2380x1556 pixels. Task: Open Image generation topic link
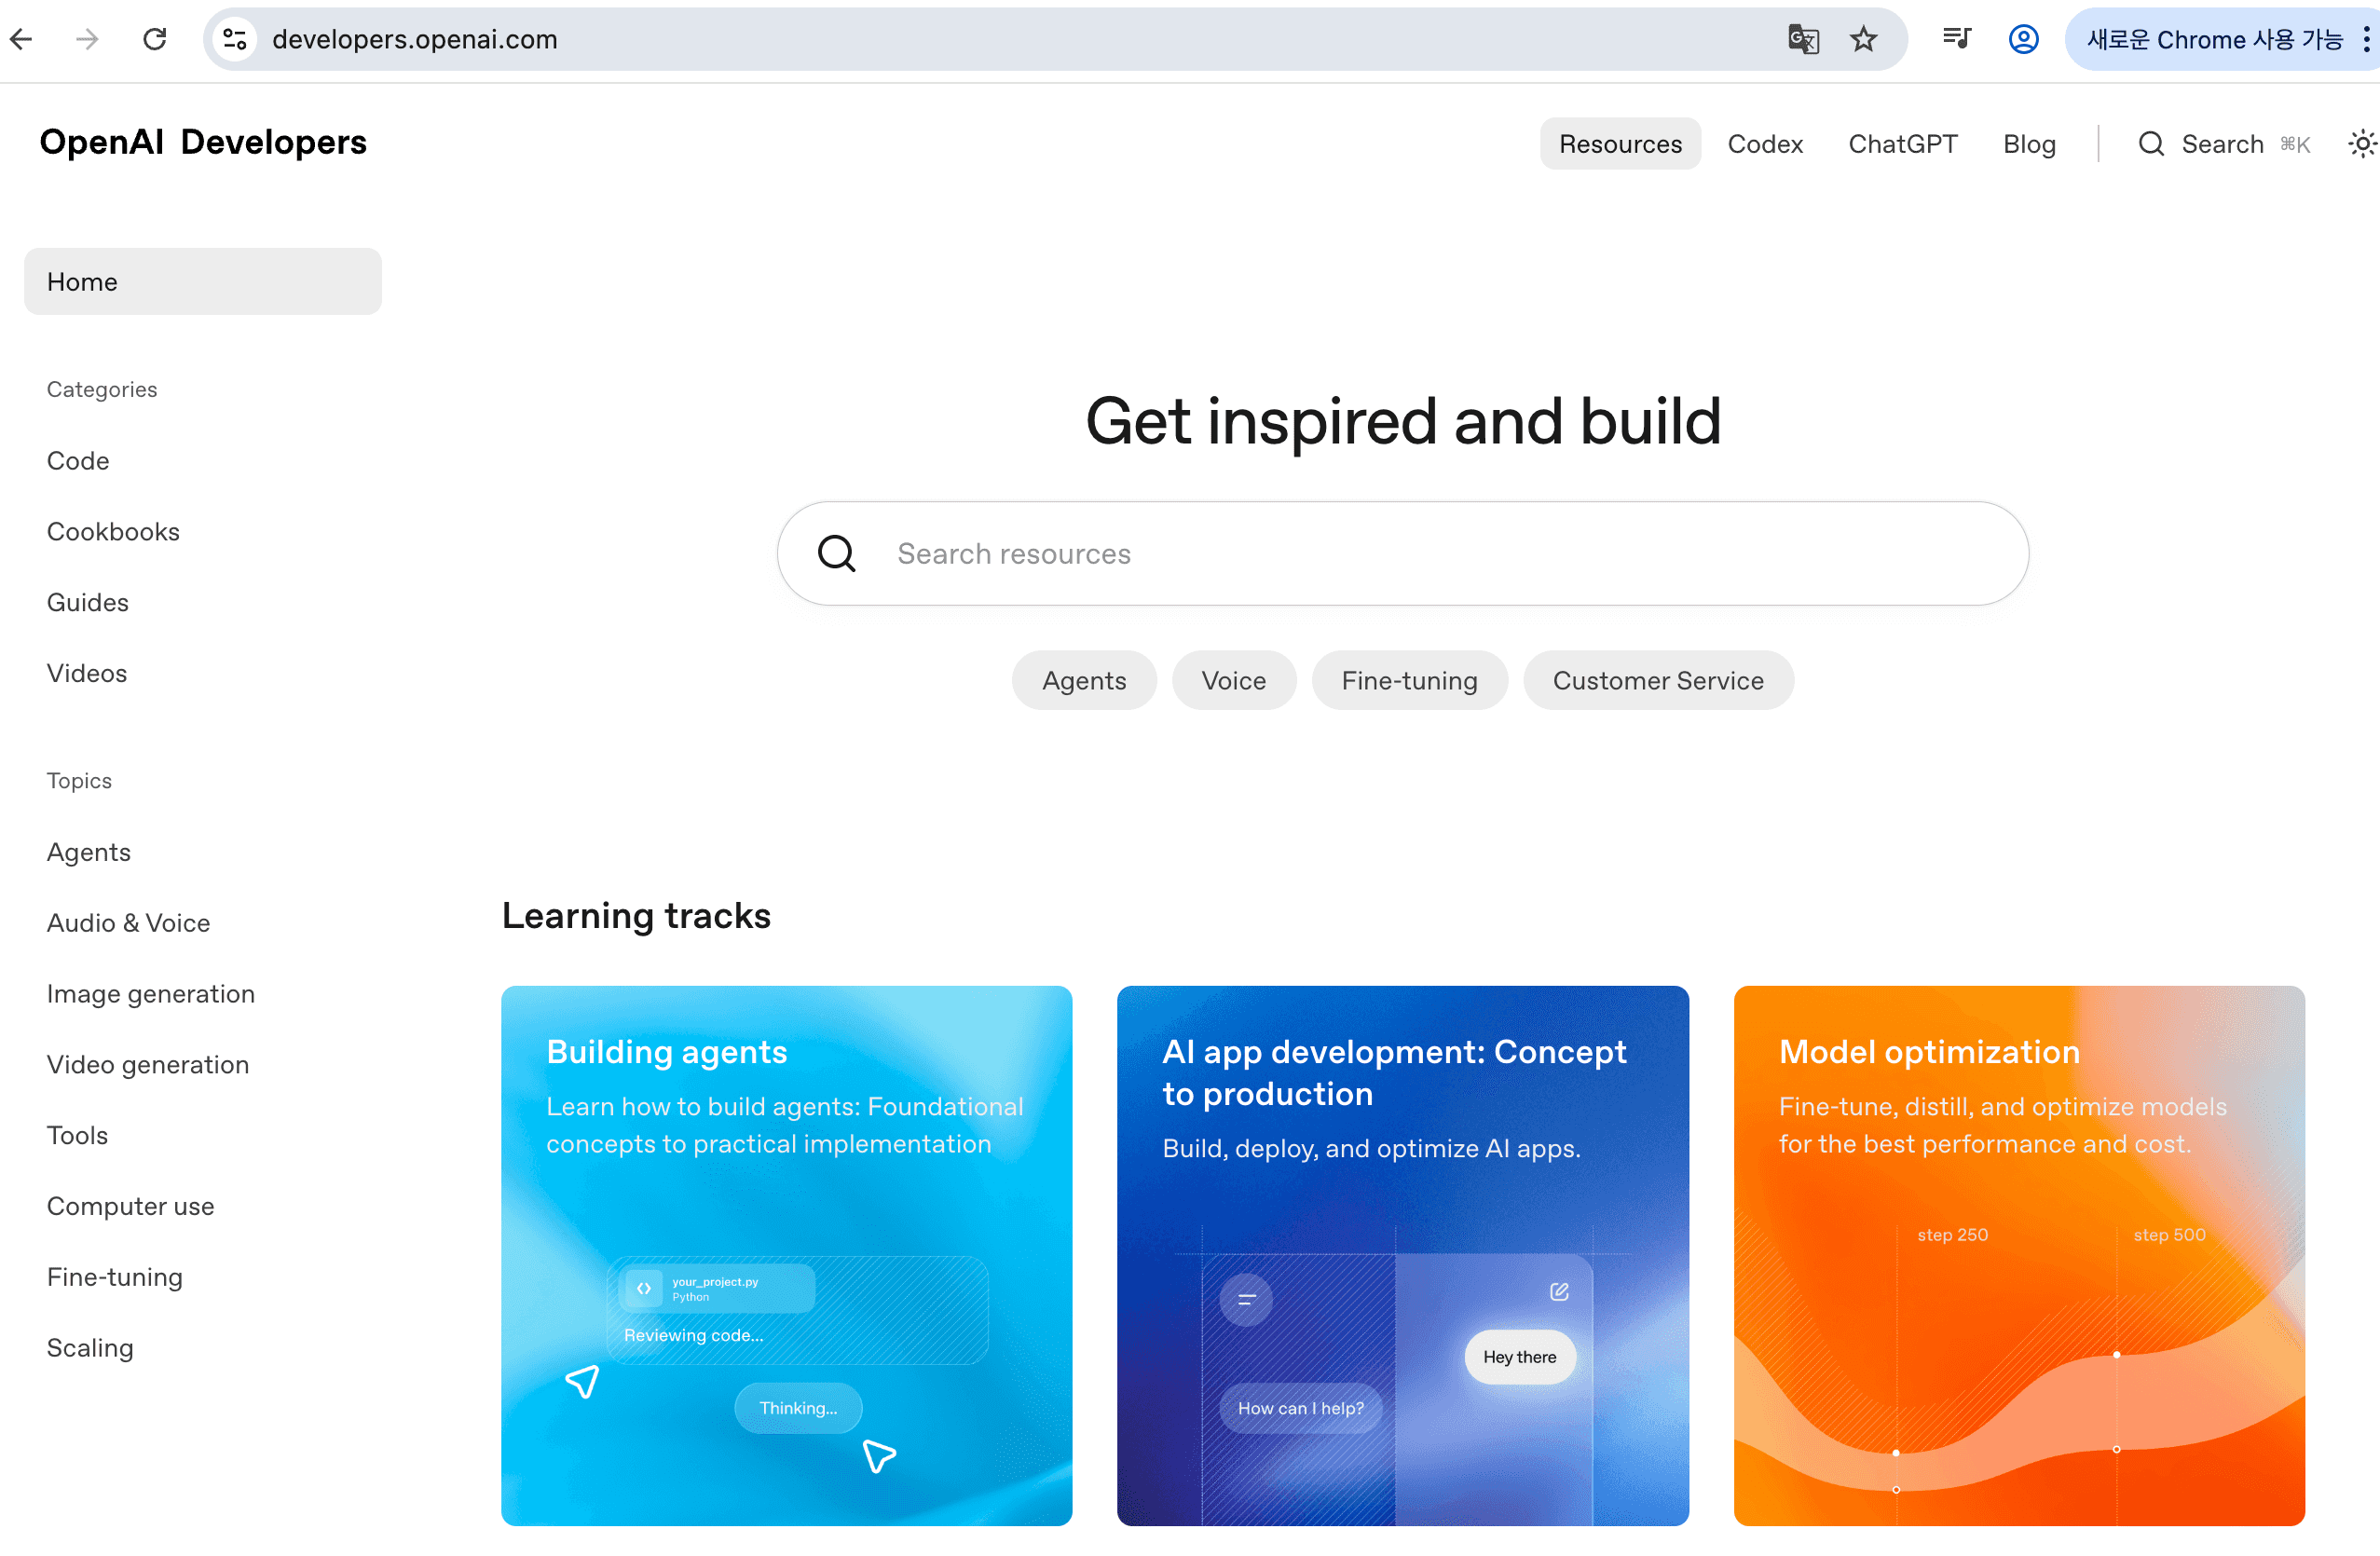[x=151, y=993]
